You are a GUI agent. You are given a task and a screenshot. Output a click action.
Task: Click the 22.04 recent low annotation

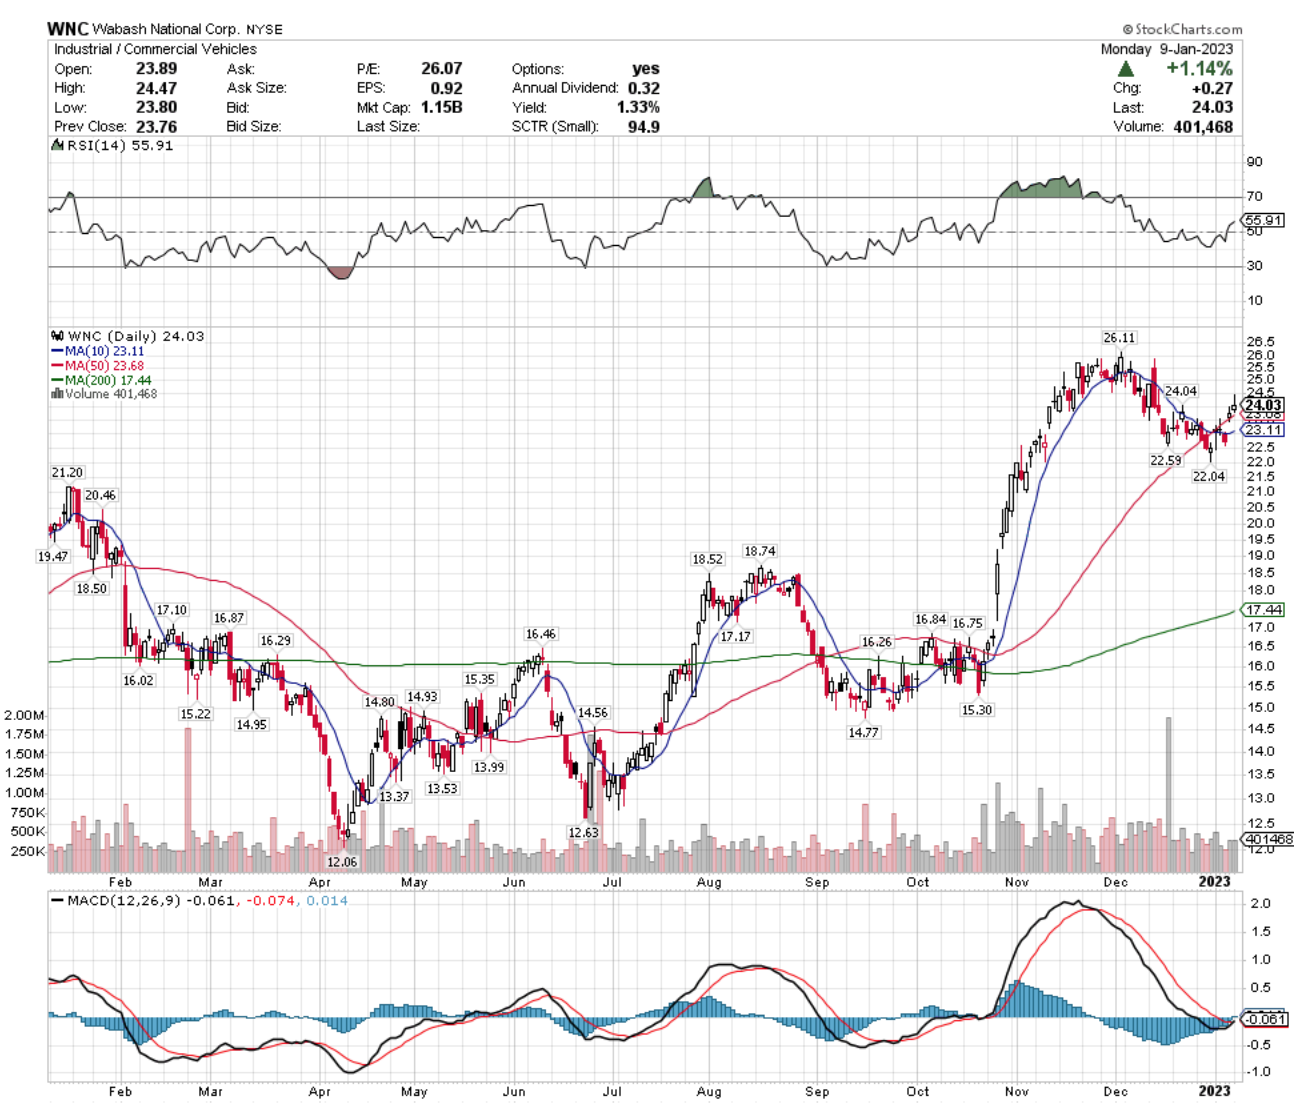coord(1209,477)
